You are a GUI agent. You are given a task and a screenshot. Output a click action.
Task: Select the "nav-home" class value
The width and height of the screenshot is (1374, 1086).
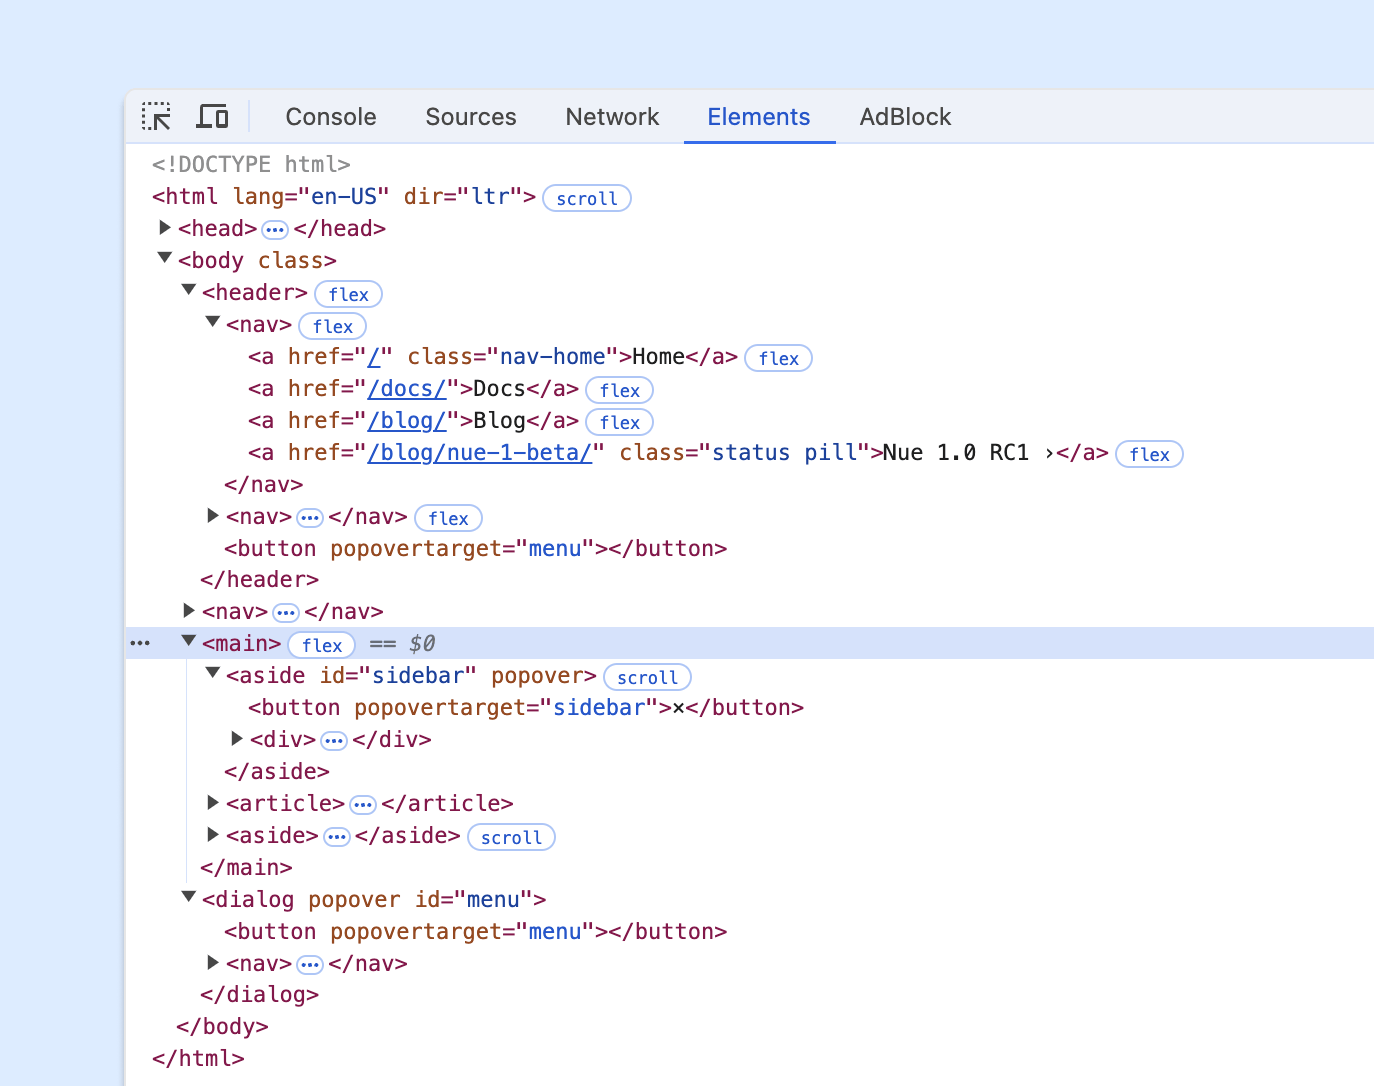pos(552,357)
